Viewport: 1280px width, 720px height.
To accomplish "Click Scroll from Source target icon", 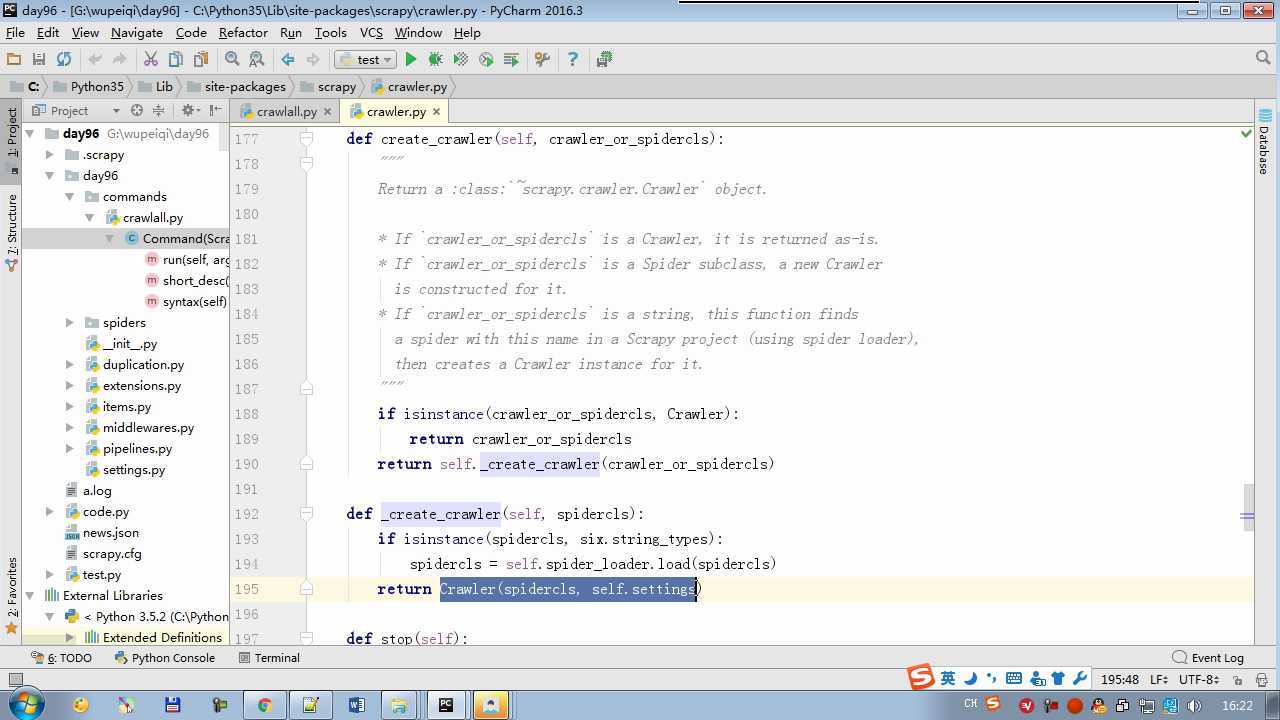I will tap(137, 111).
